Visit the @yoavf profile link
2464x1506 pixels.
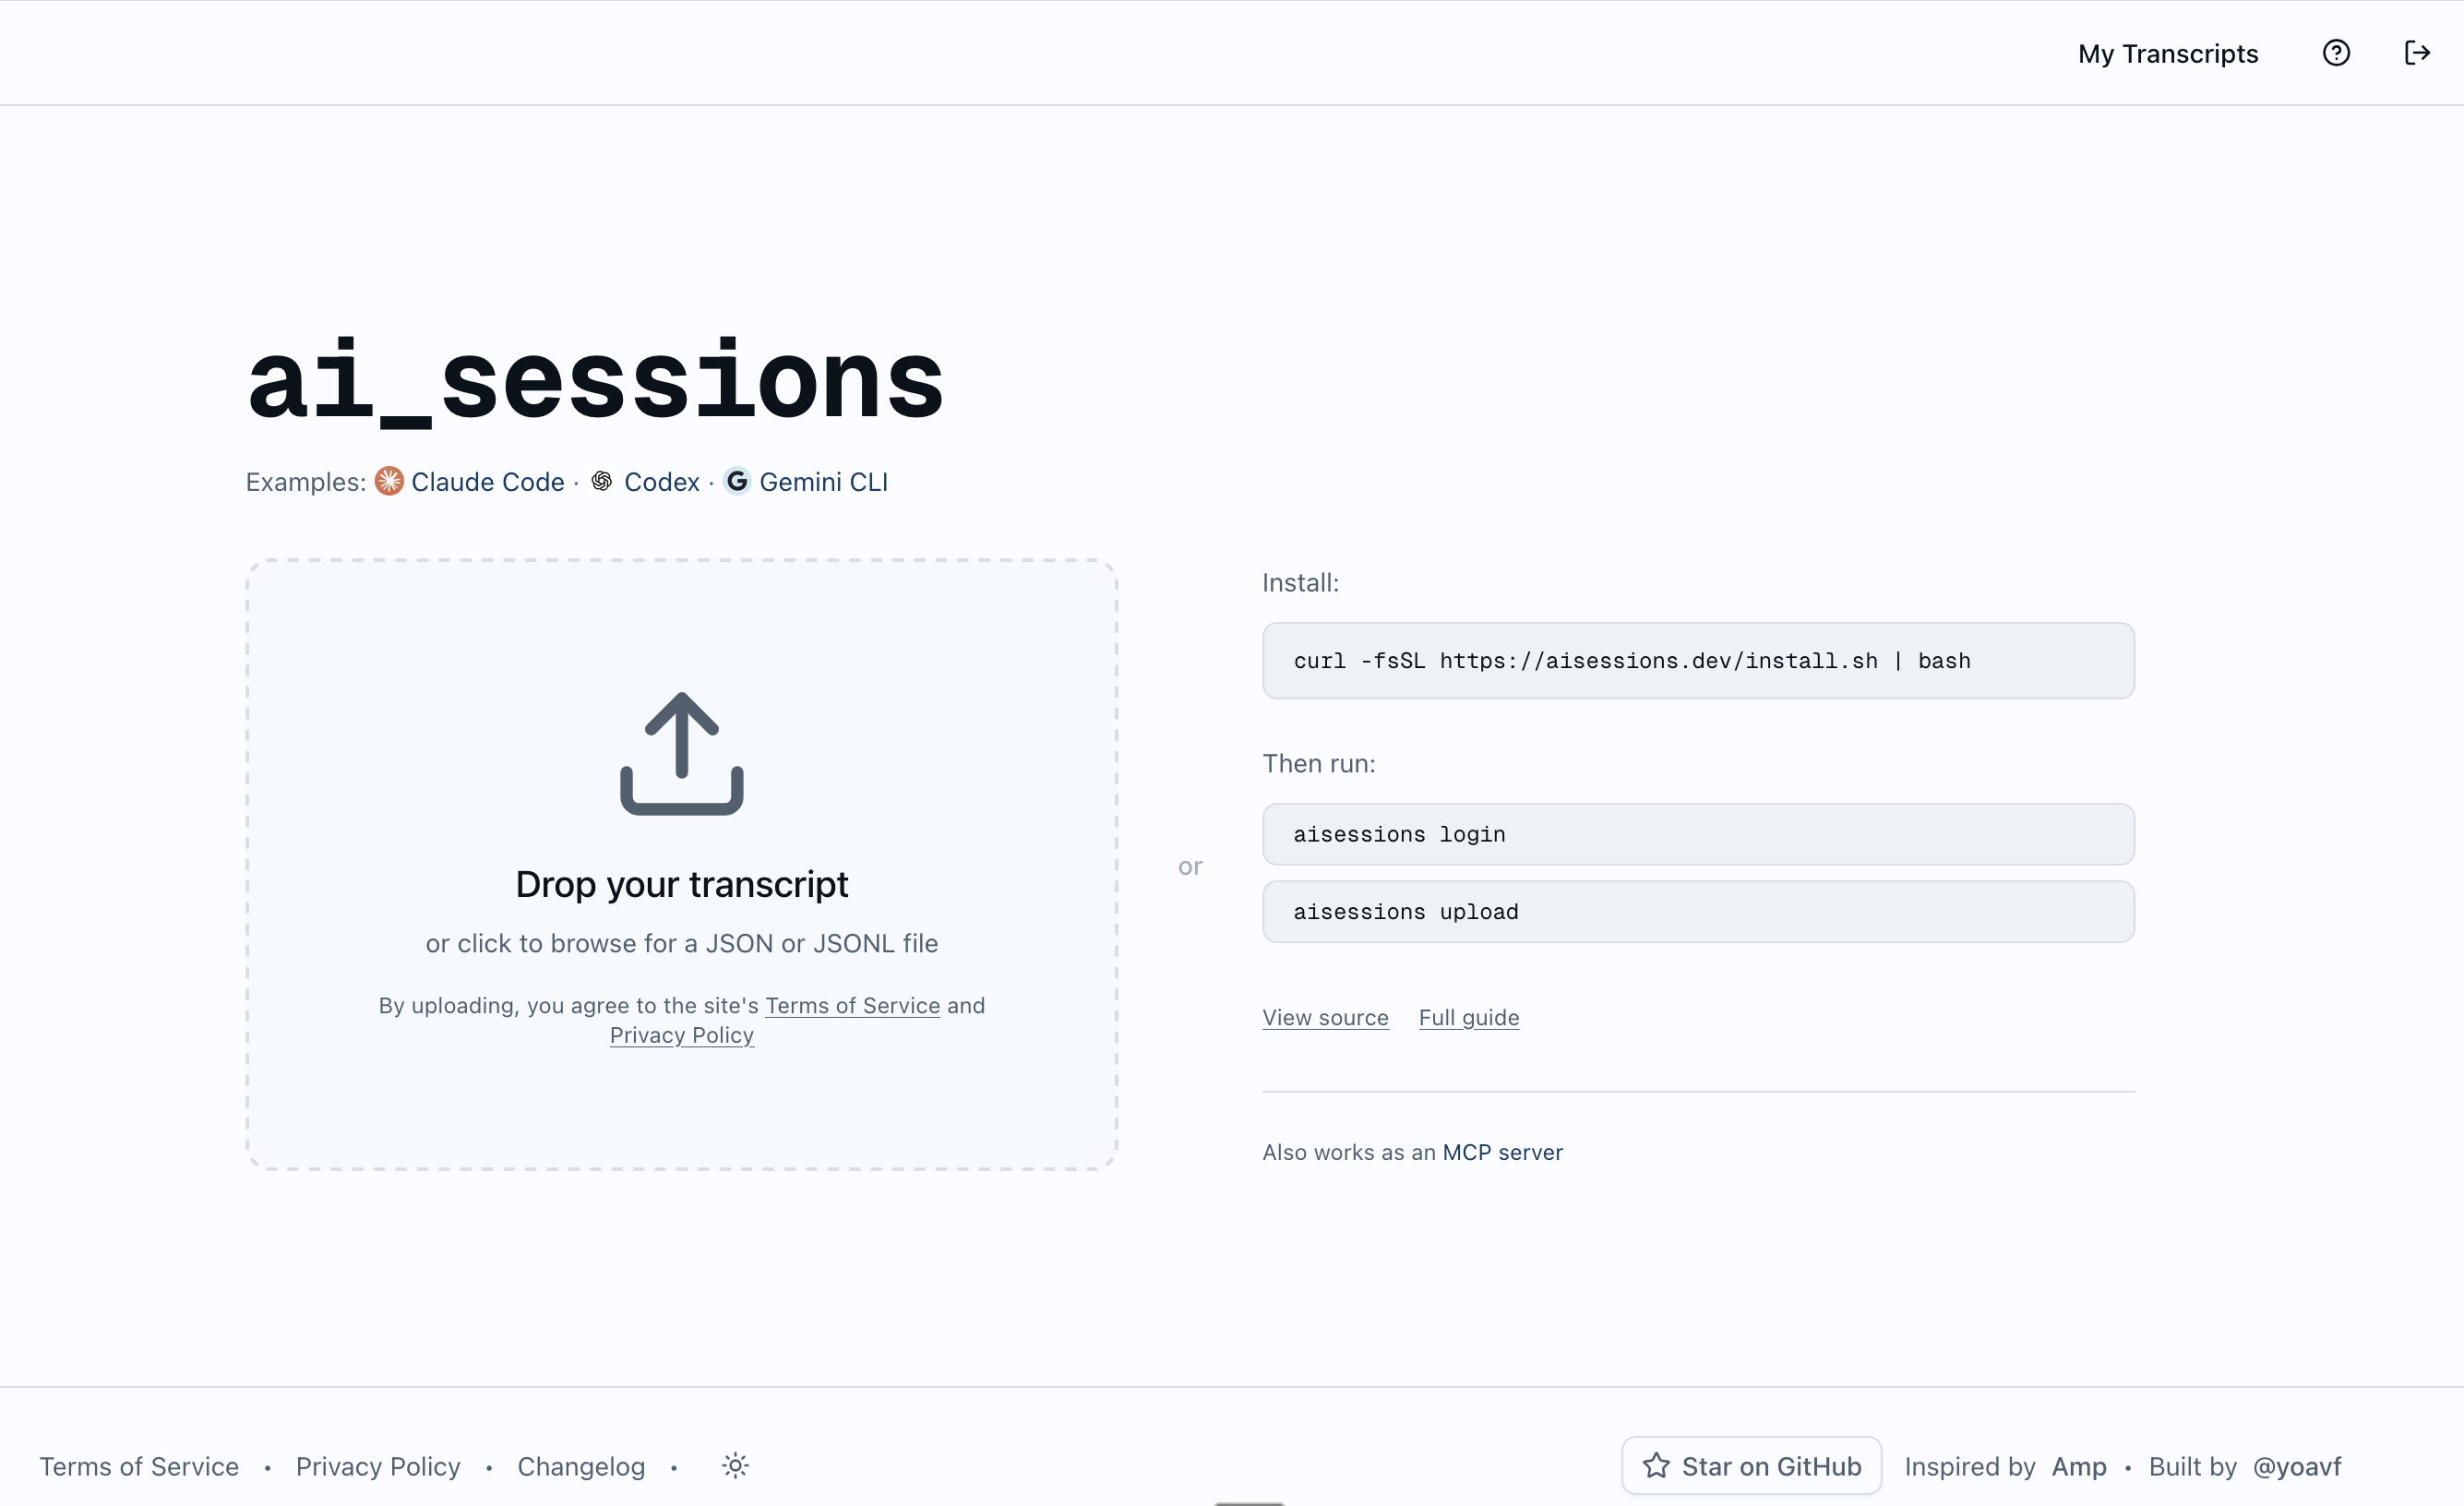tap(2296, 1465)
